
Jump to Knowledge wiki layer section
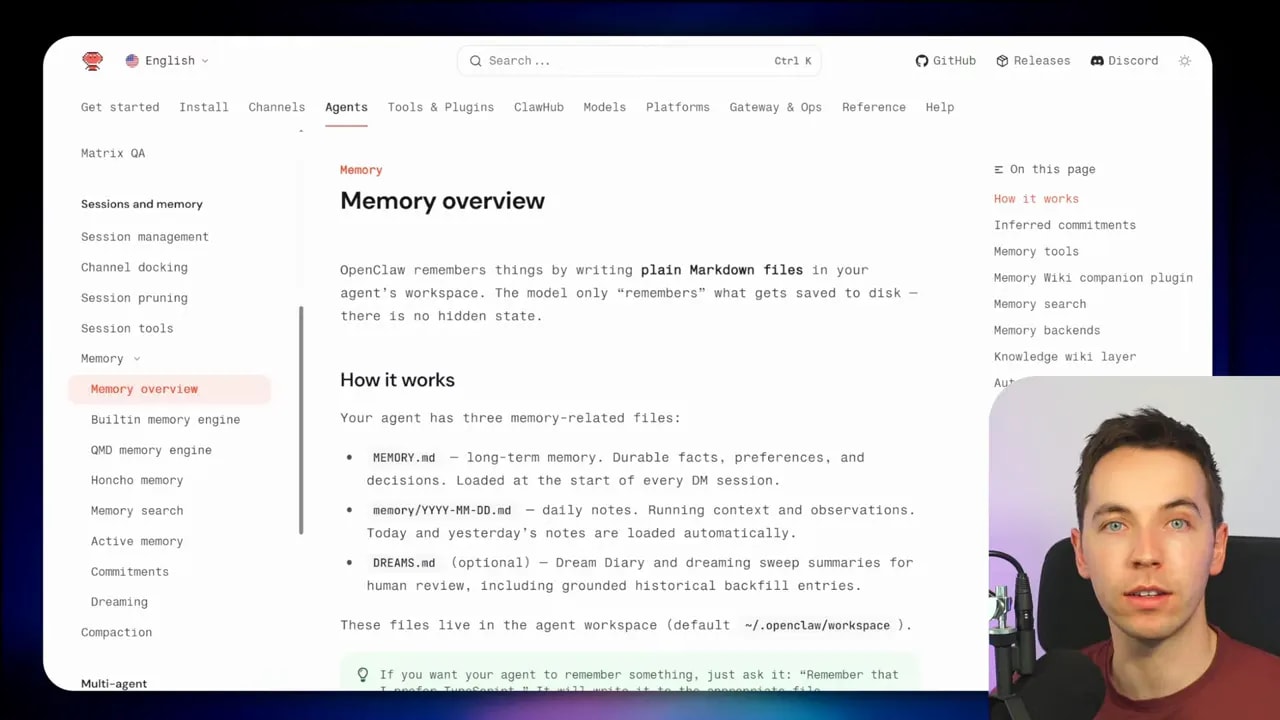coord(1065,356)
